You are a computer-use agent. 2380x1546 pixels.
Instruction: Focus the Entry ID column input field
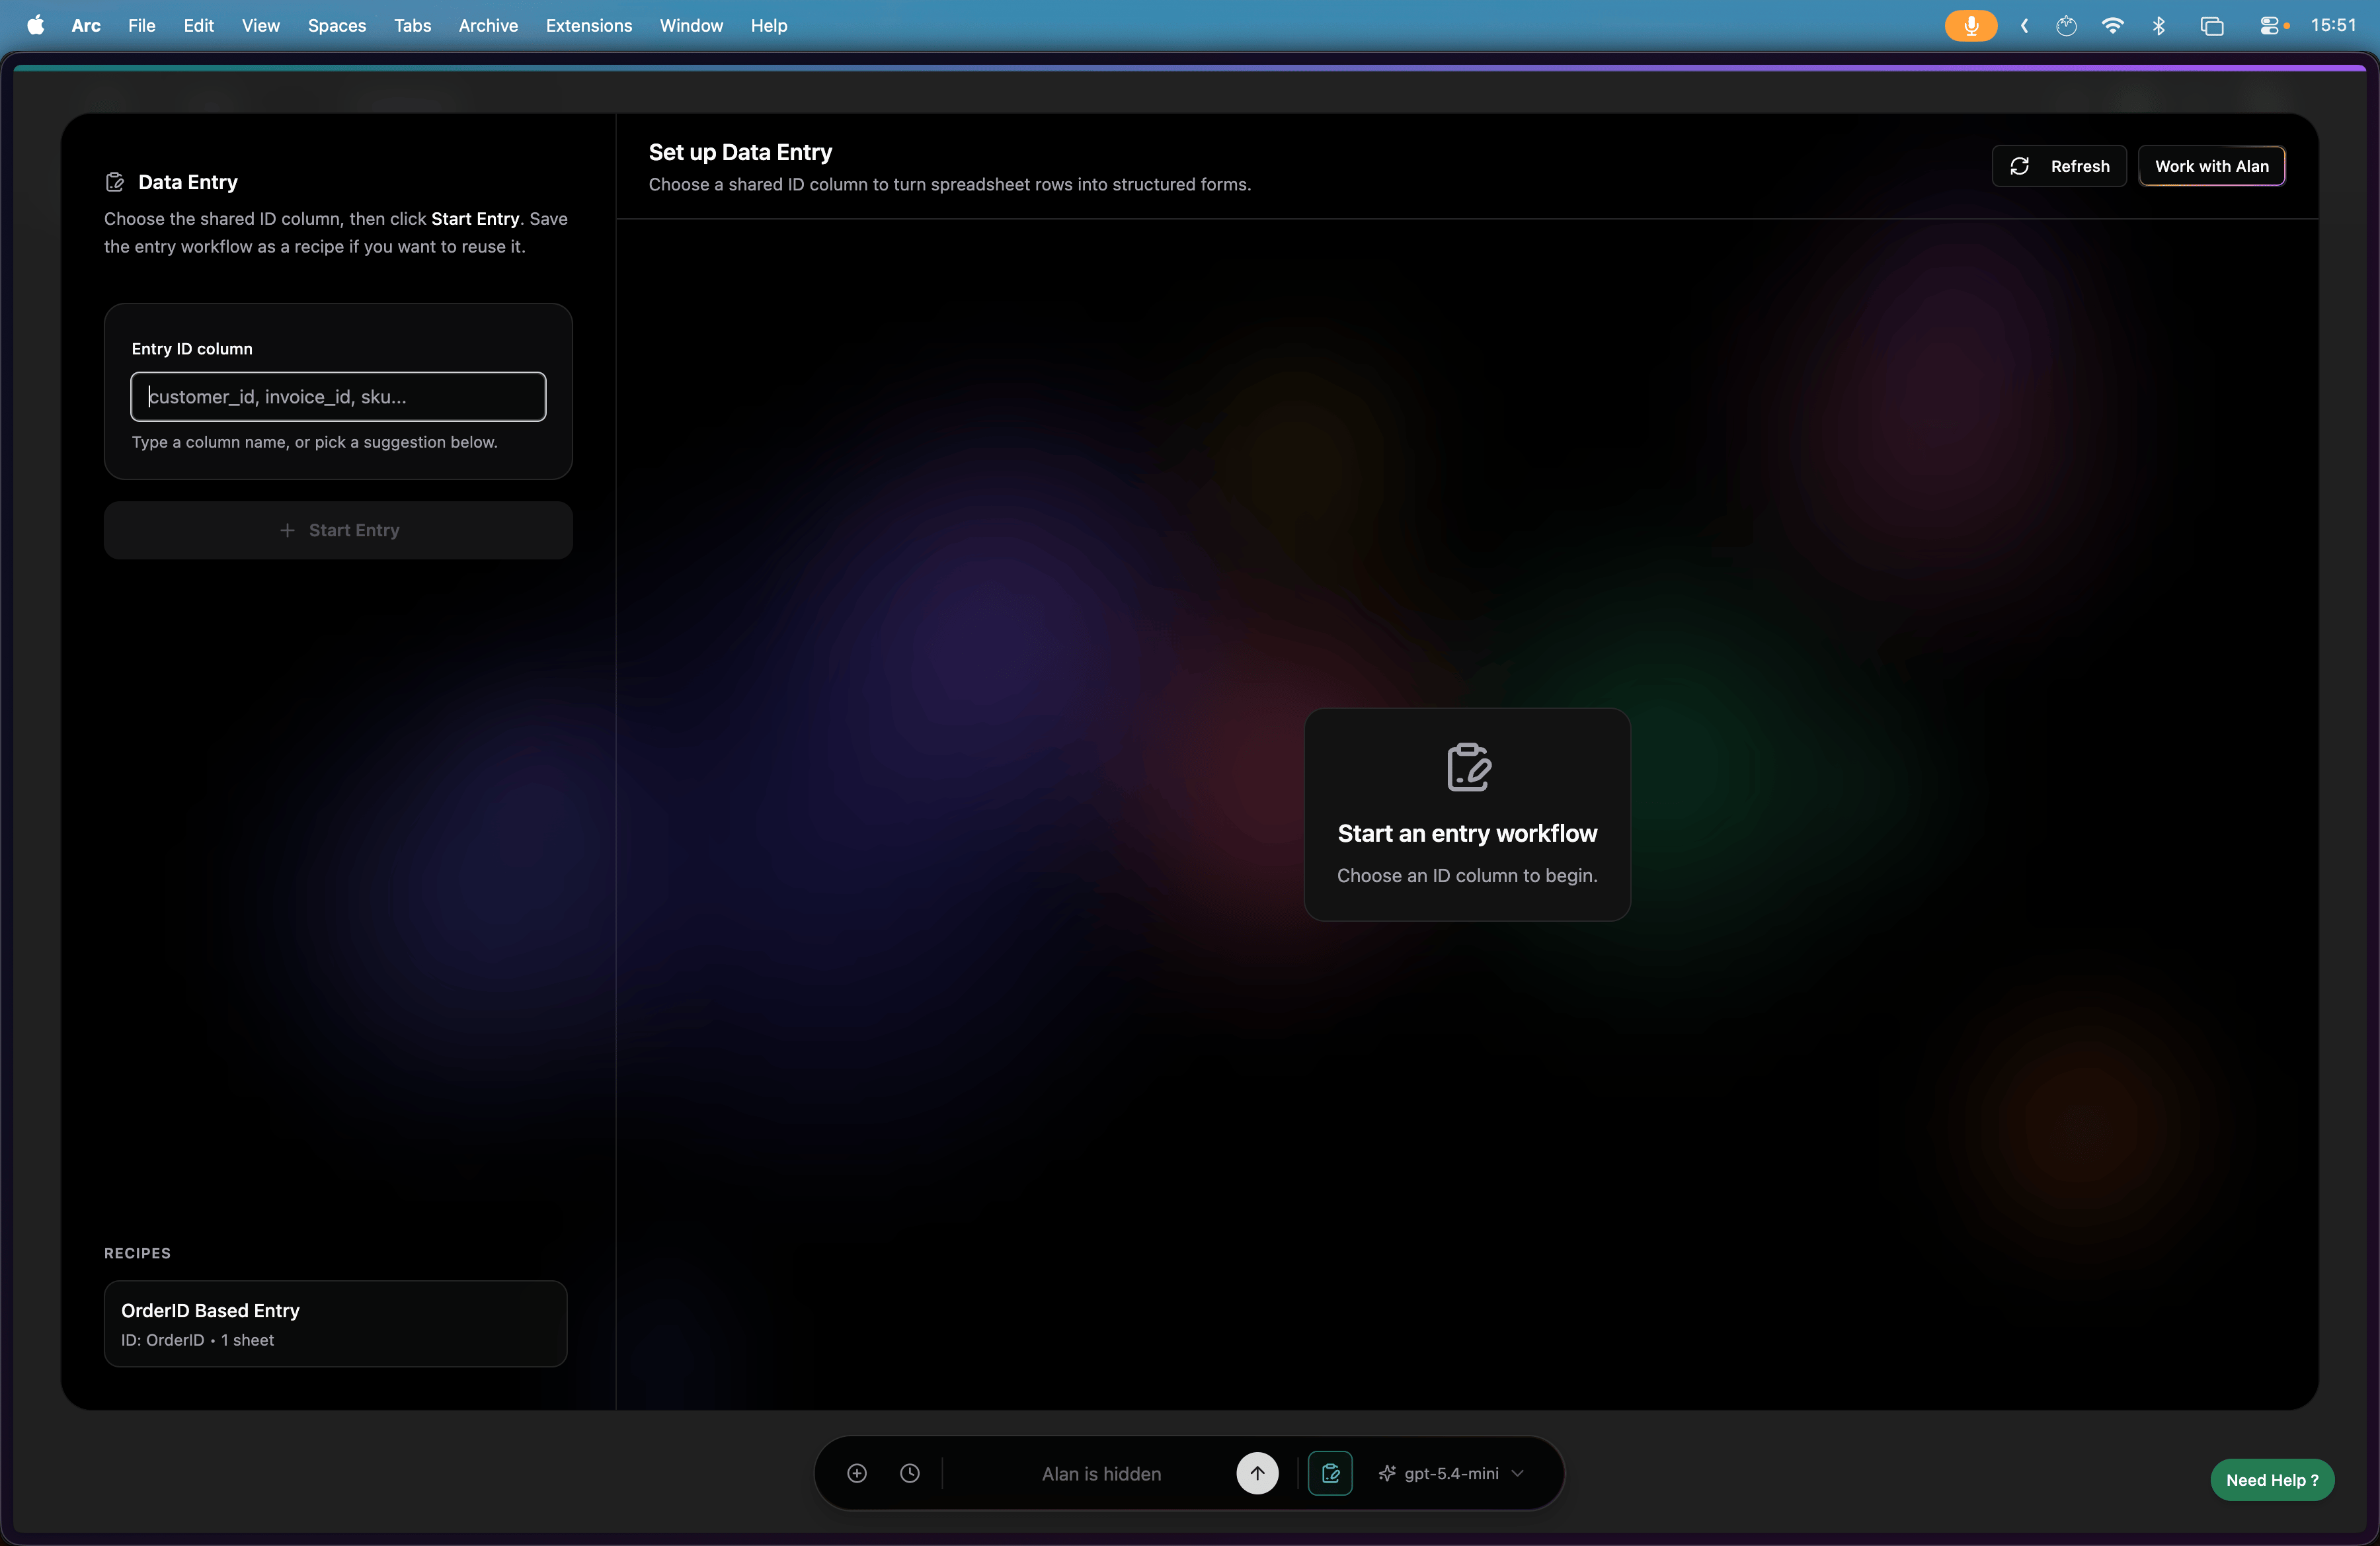[338, 397]
